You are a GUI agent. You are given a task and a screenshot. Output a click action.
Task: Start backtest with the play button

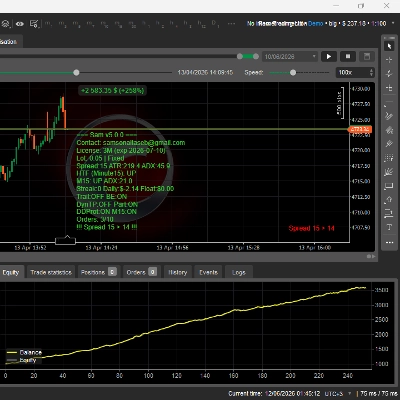tap(329, 56)
